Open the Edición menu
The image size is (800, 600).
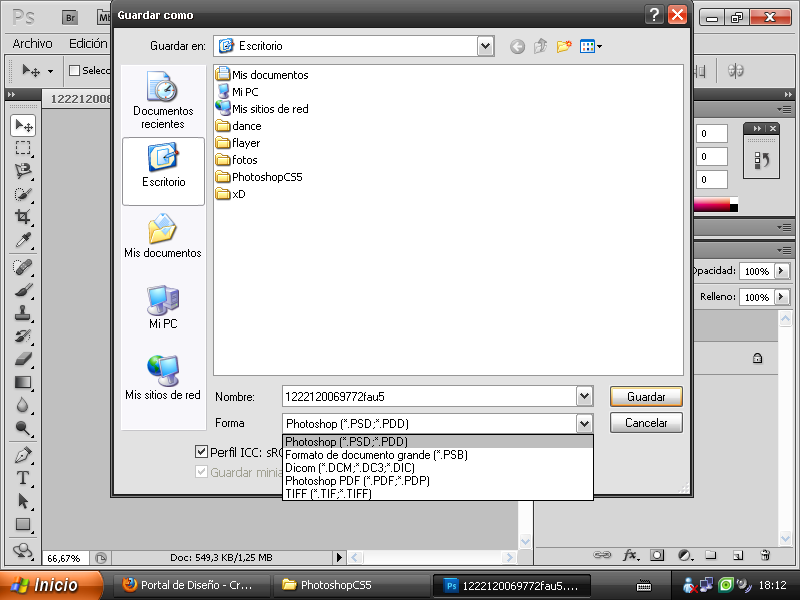(88, 44)
